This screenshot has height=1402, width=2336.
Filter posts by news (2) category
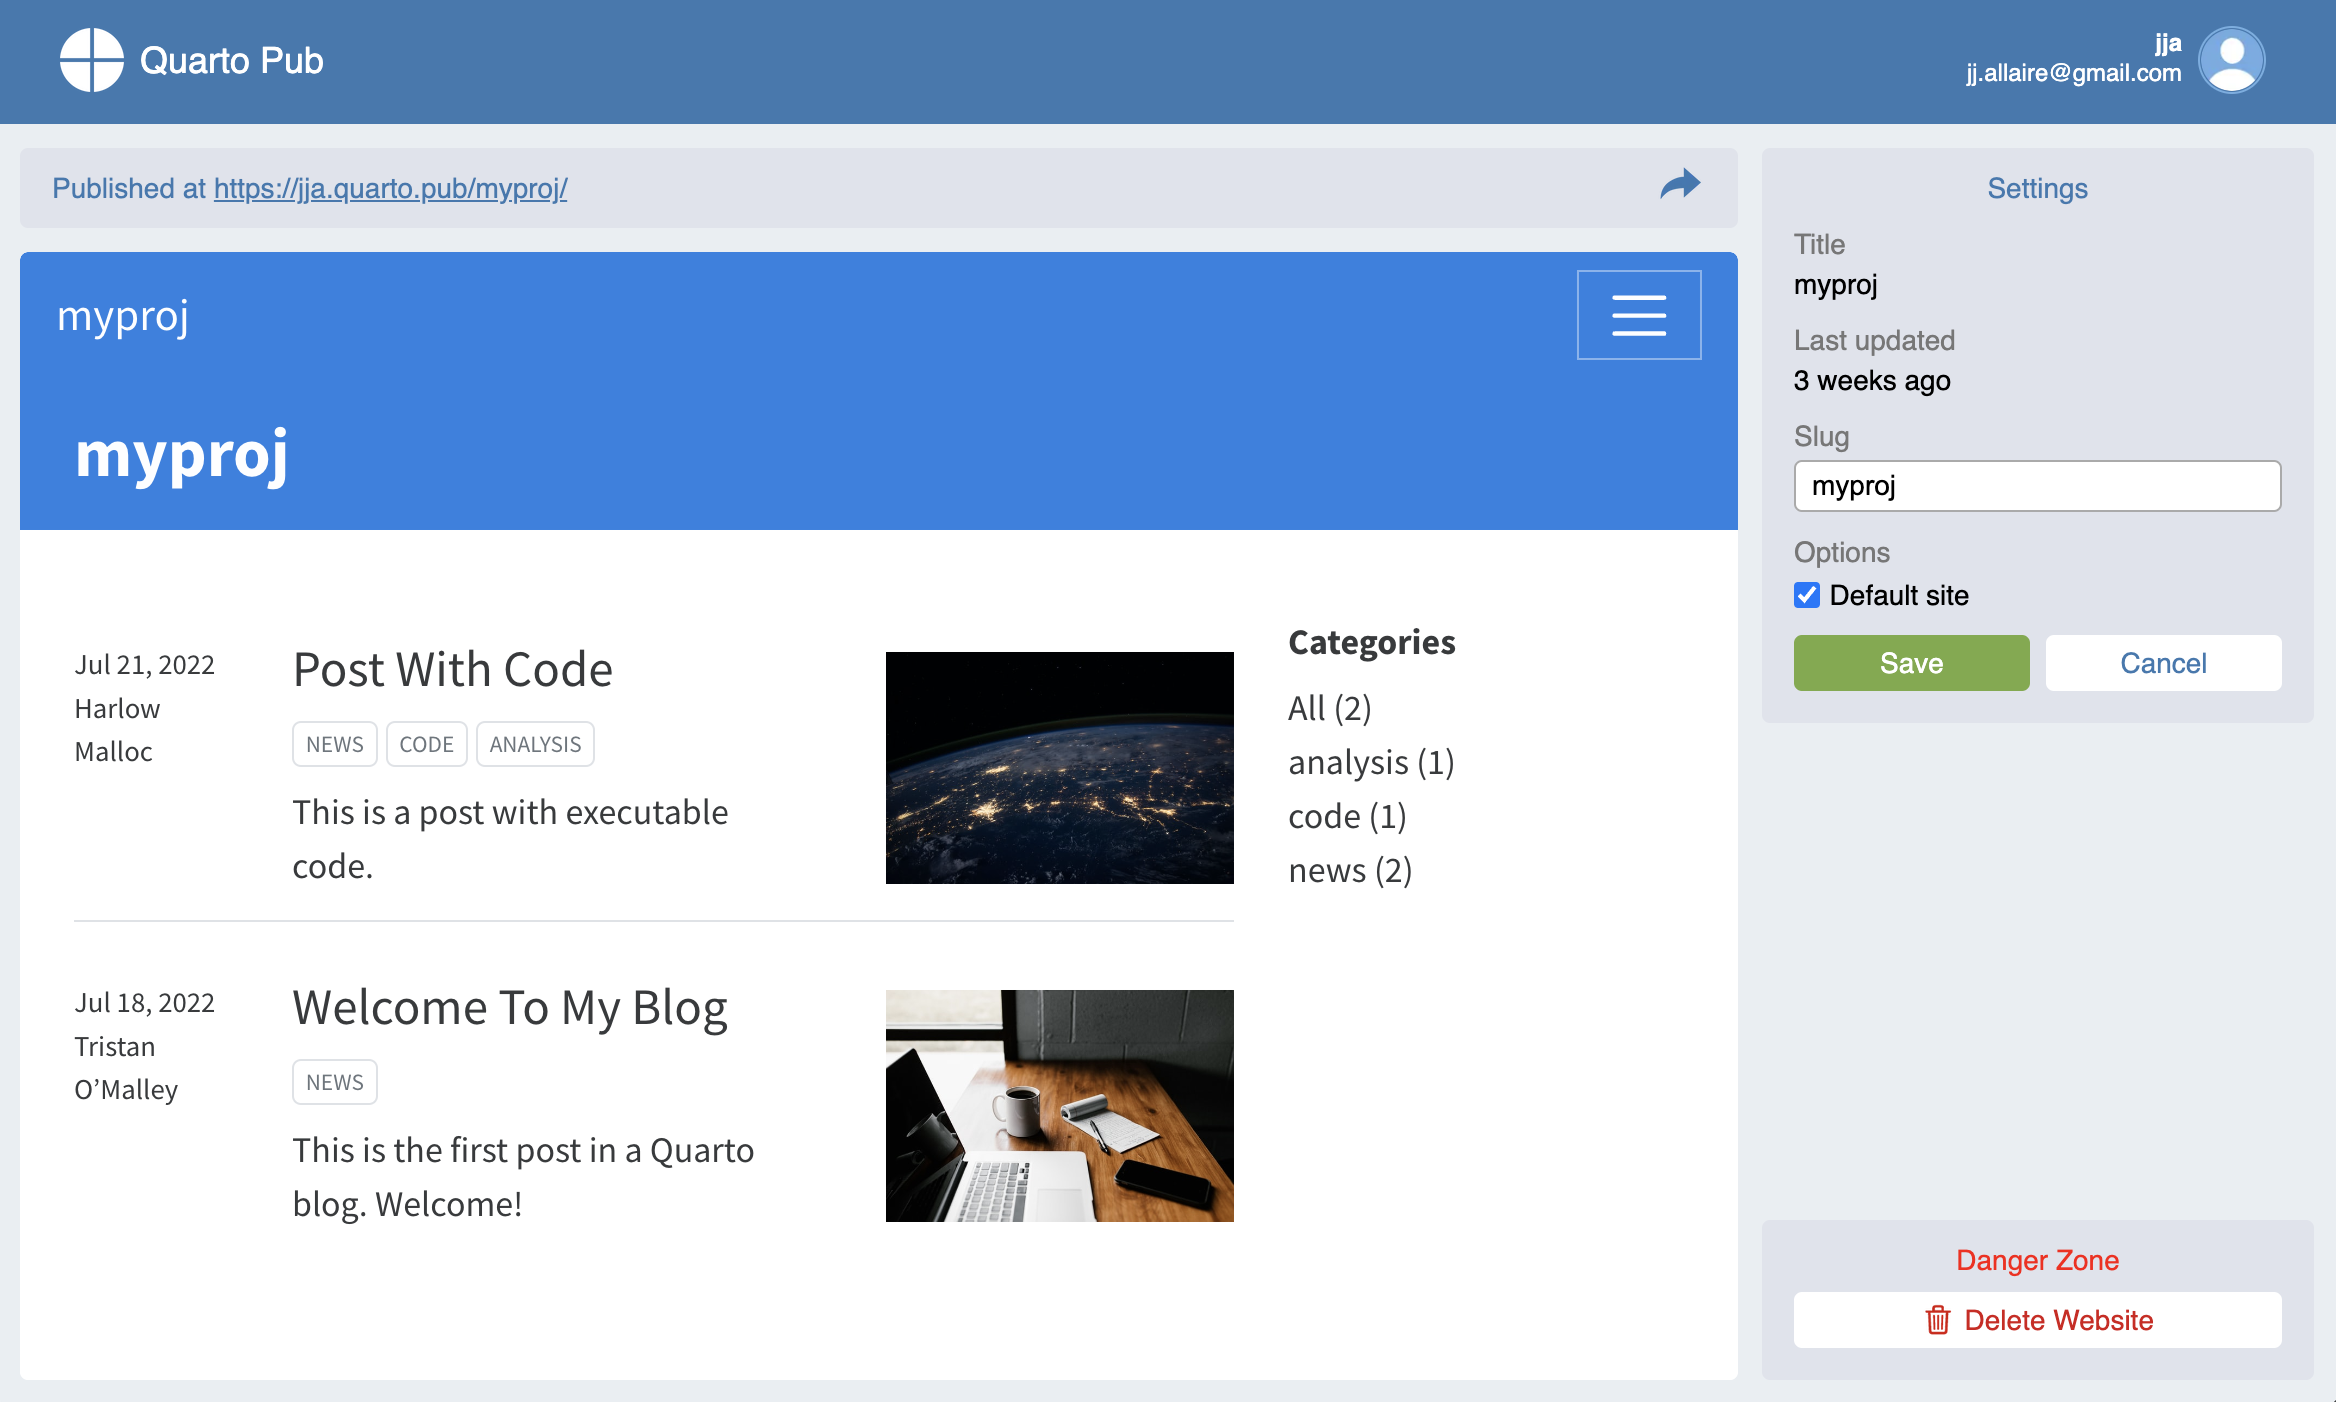pyautogui.click(x=1349, y=870)
